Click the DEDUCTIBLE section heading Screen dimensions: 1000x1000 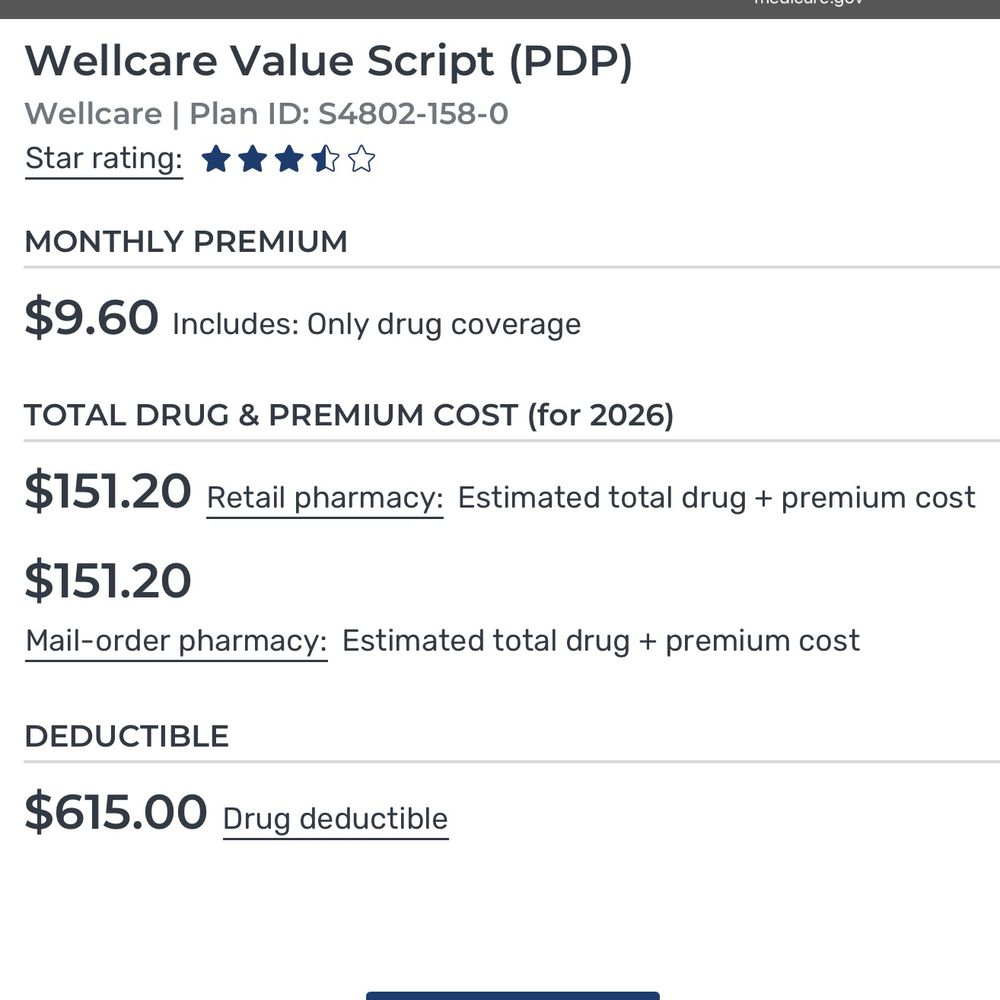tap(128, 735)
